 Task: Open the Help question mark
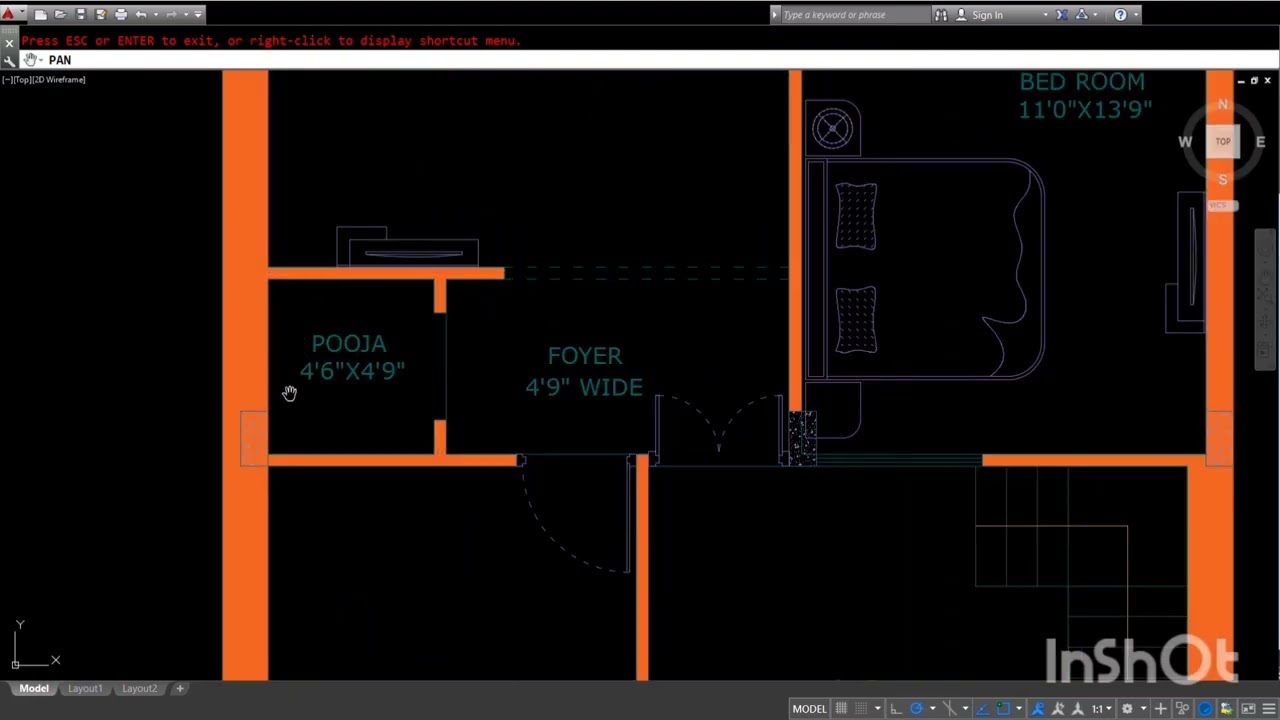pyautogui.click(x=1120, y=15)
